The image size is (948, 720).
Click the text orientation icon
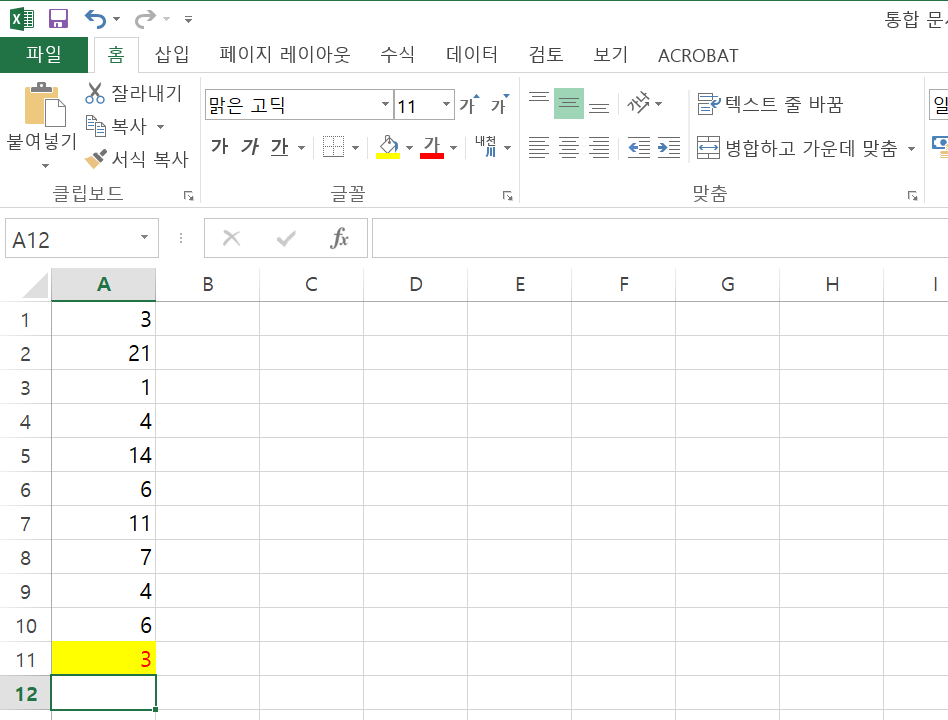[638, 103]
